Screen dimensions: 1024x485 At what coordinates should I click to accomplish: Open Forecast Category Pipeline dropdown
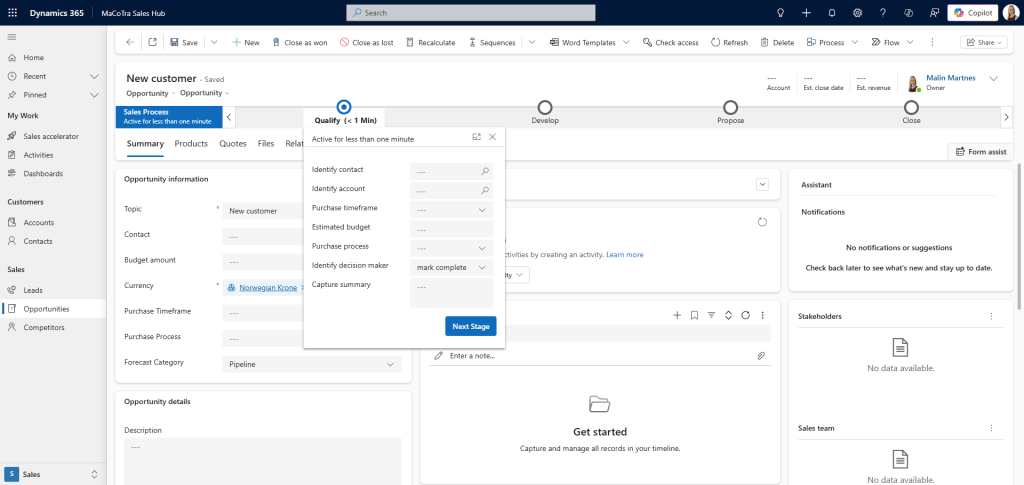311,364
